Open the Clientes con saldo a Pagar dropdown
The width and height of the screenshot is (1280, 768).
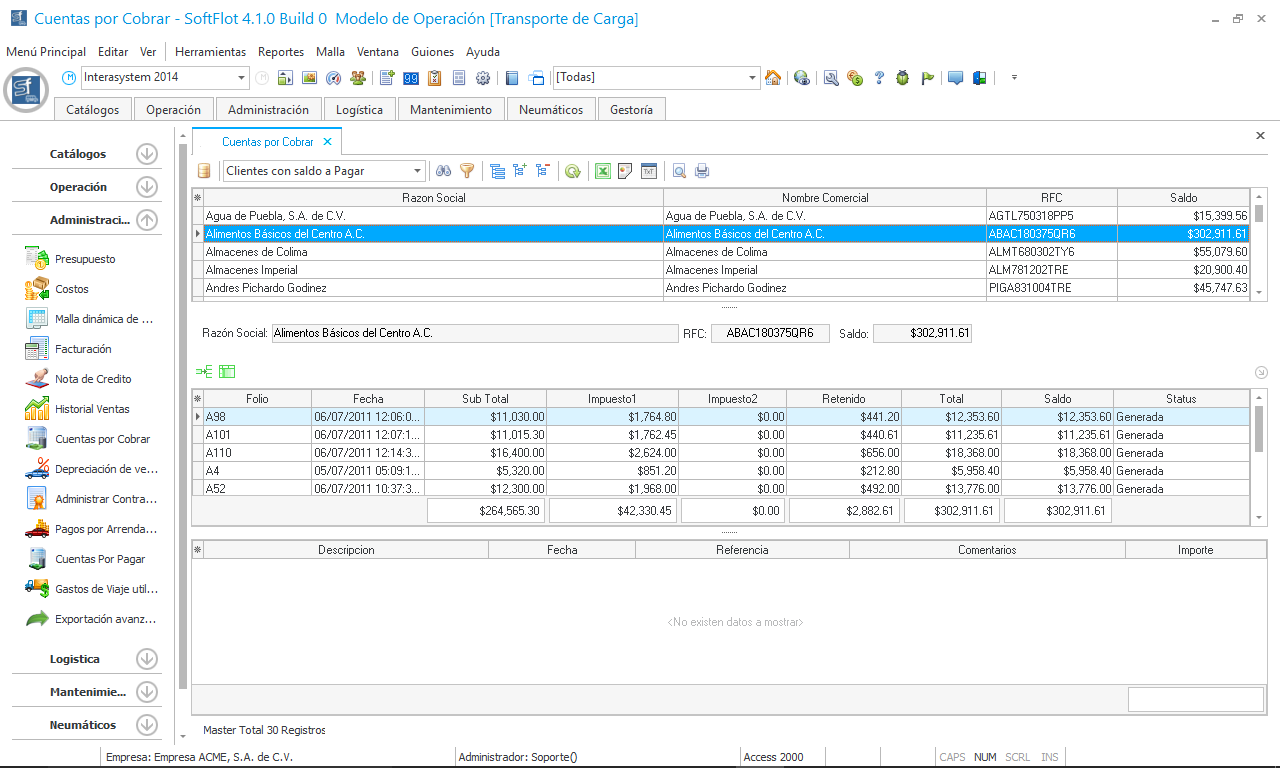(x=418, y=171)
